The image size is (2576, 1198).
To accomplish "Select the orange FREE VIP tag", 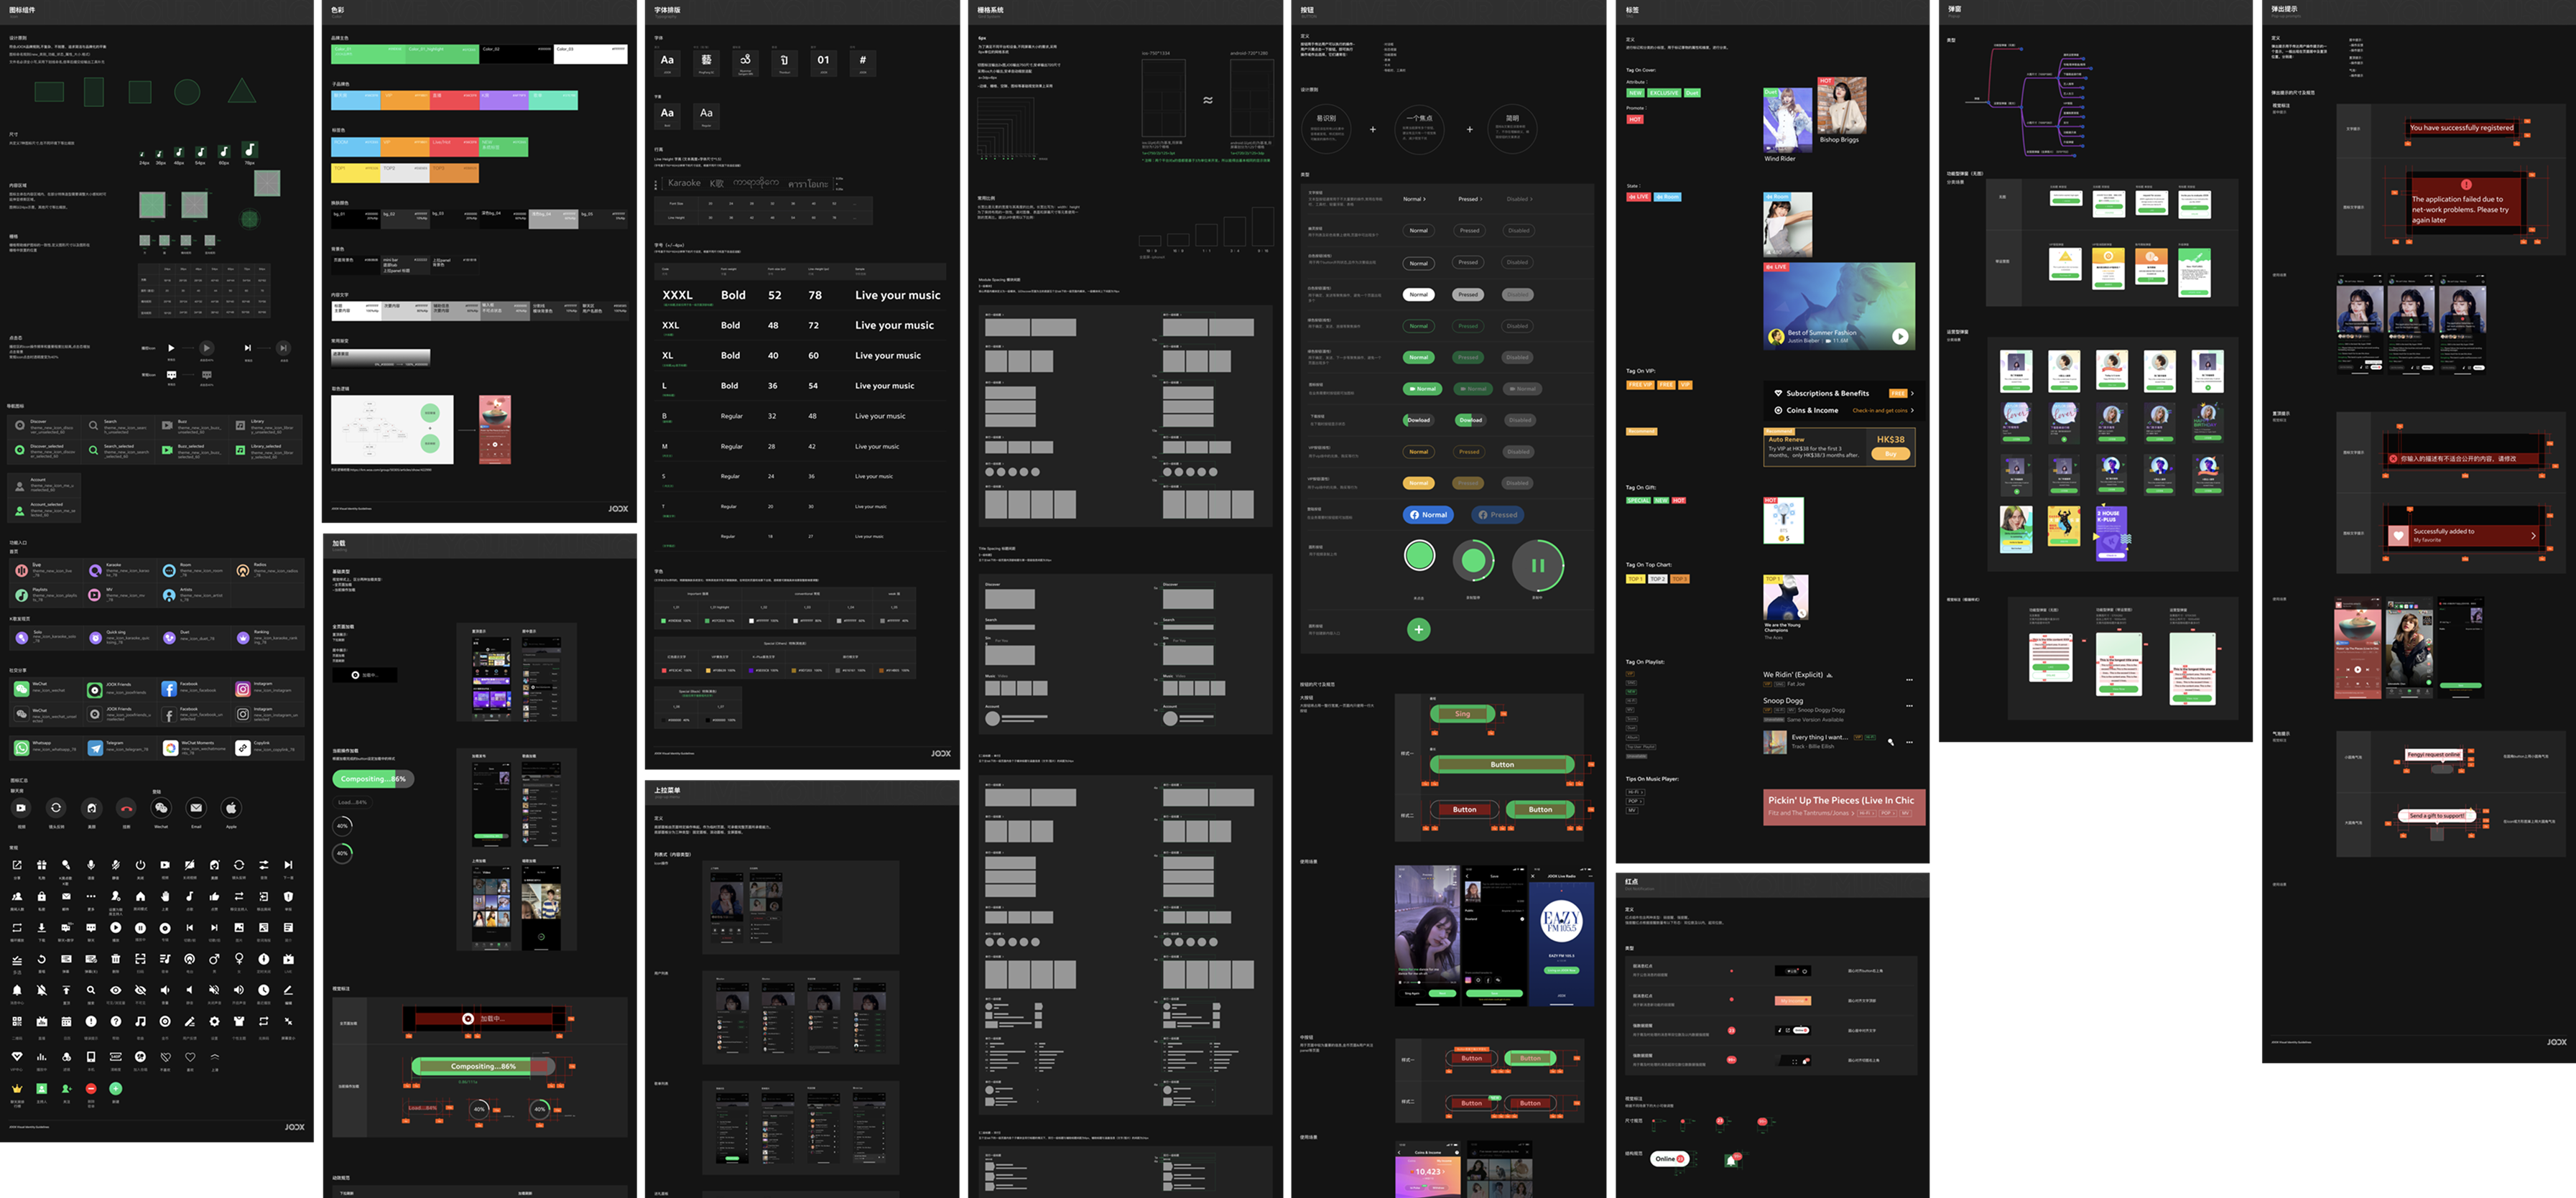I will click(1640, 385).
